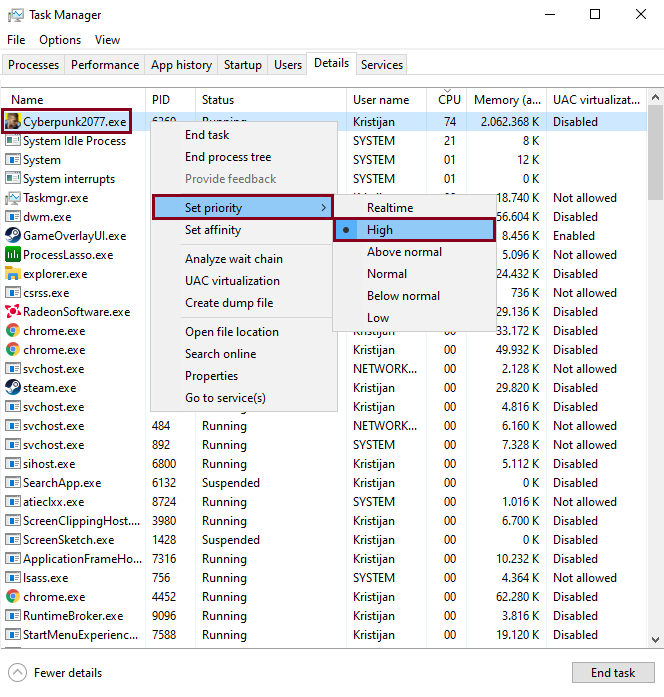Set priority to Low
Screen dimensions: 664x697
[x=414, y=318]
